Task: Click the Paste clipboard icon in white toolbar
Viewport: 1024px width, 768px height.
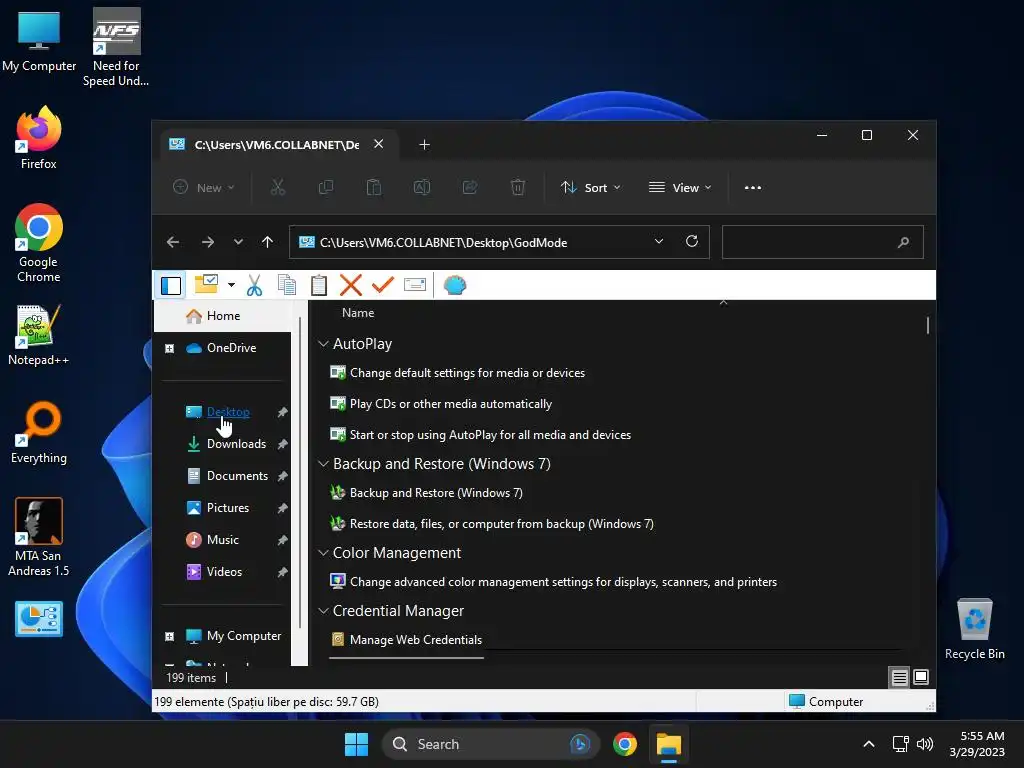Action: pyautogui.click(x=319, y=285)
